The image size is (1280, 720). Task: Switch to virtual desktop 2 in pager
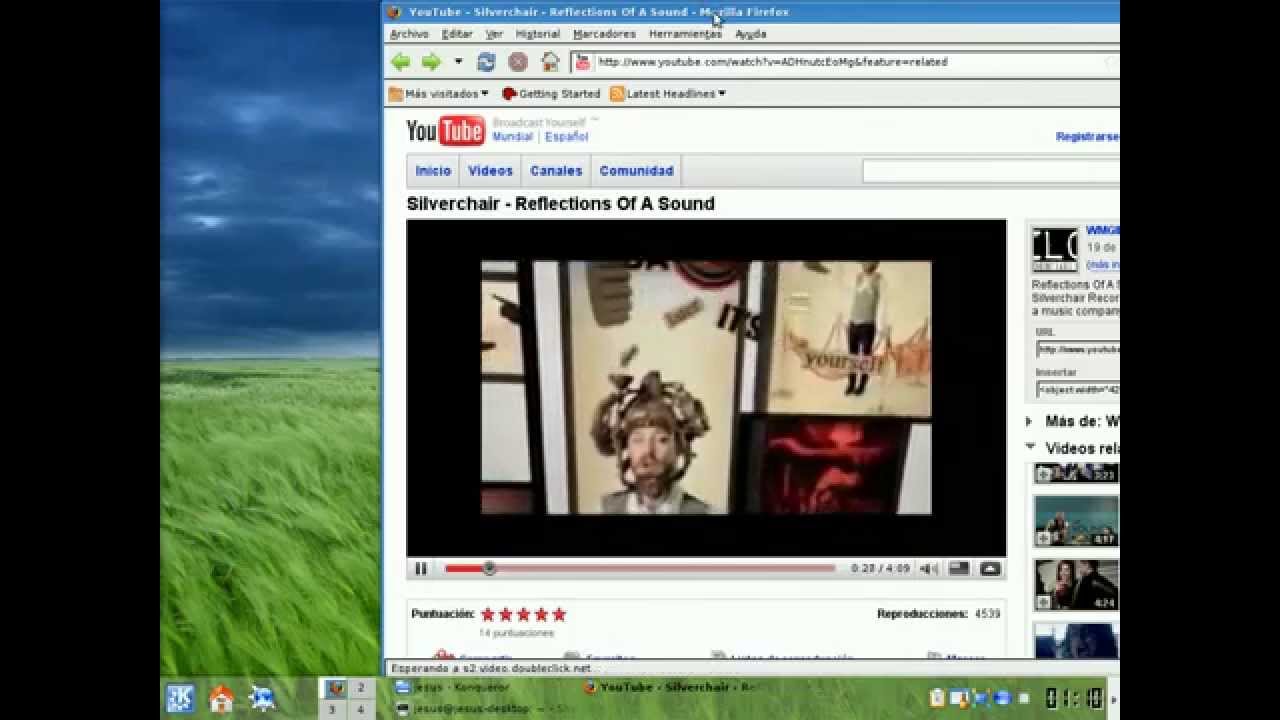pos(361,688)
